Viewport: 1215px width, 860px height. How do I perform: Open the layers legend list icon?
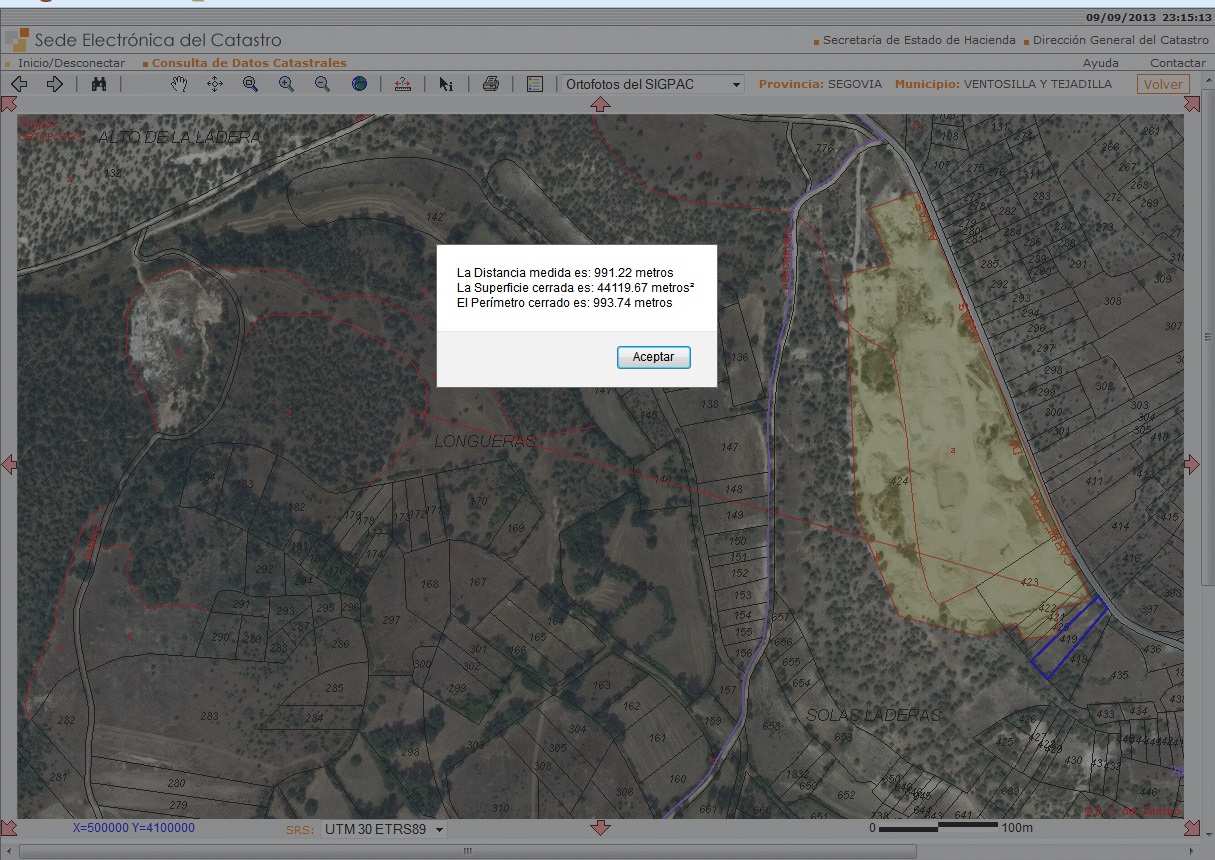tap(535, 84)
